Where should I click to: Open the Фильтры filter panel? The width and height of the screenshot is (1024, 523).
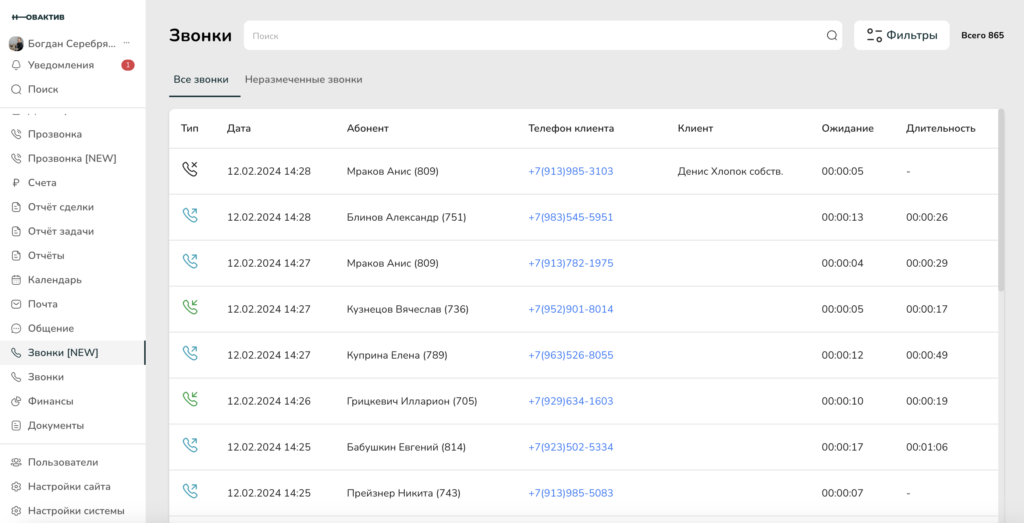pyautogui.click(x=901, y=35)
